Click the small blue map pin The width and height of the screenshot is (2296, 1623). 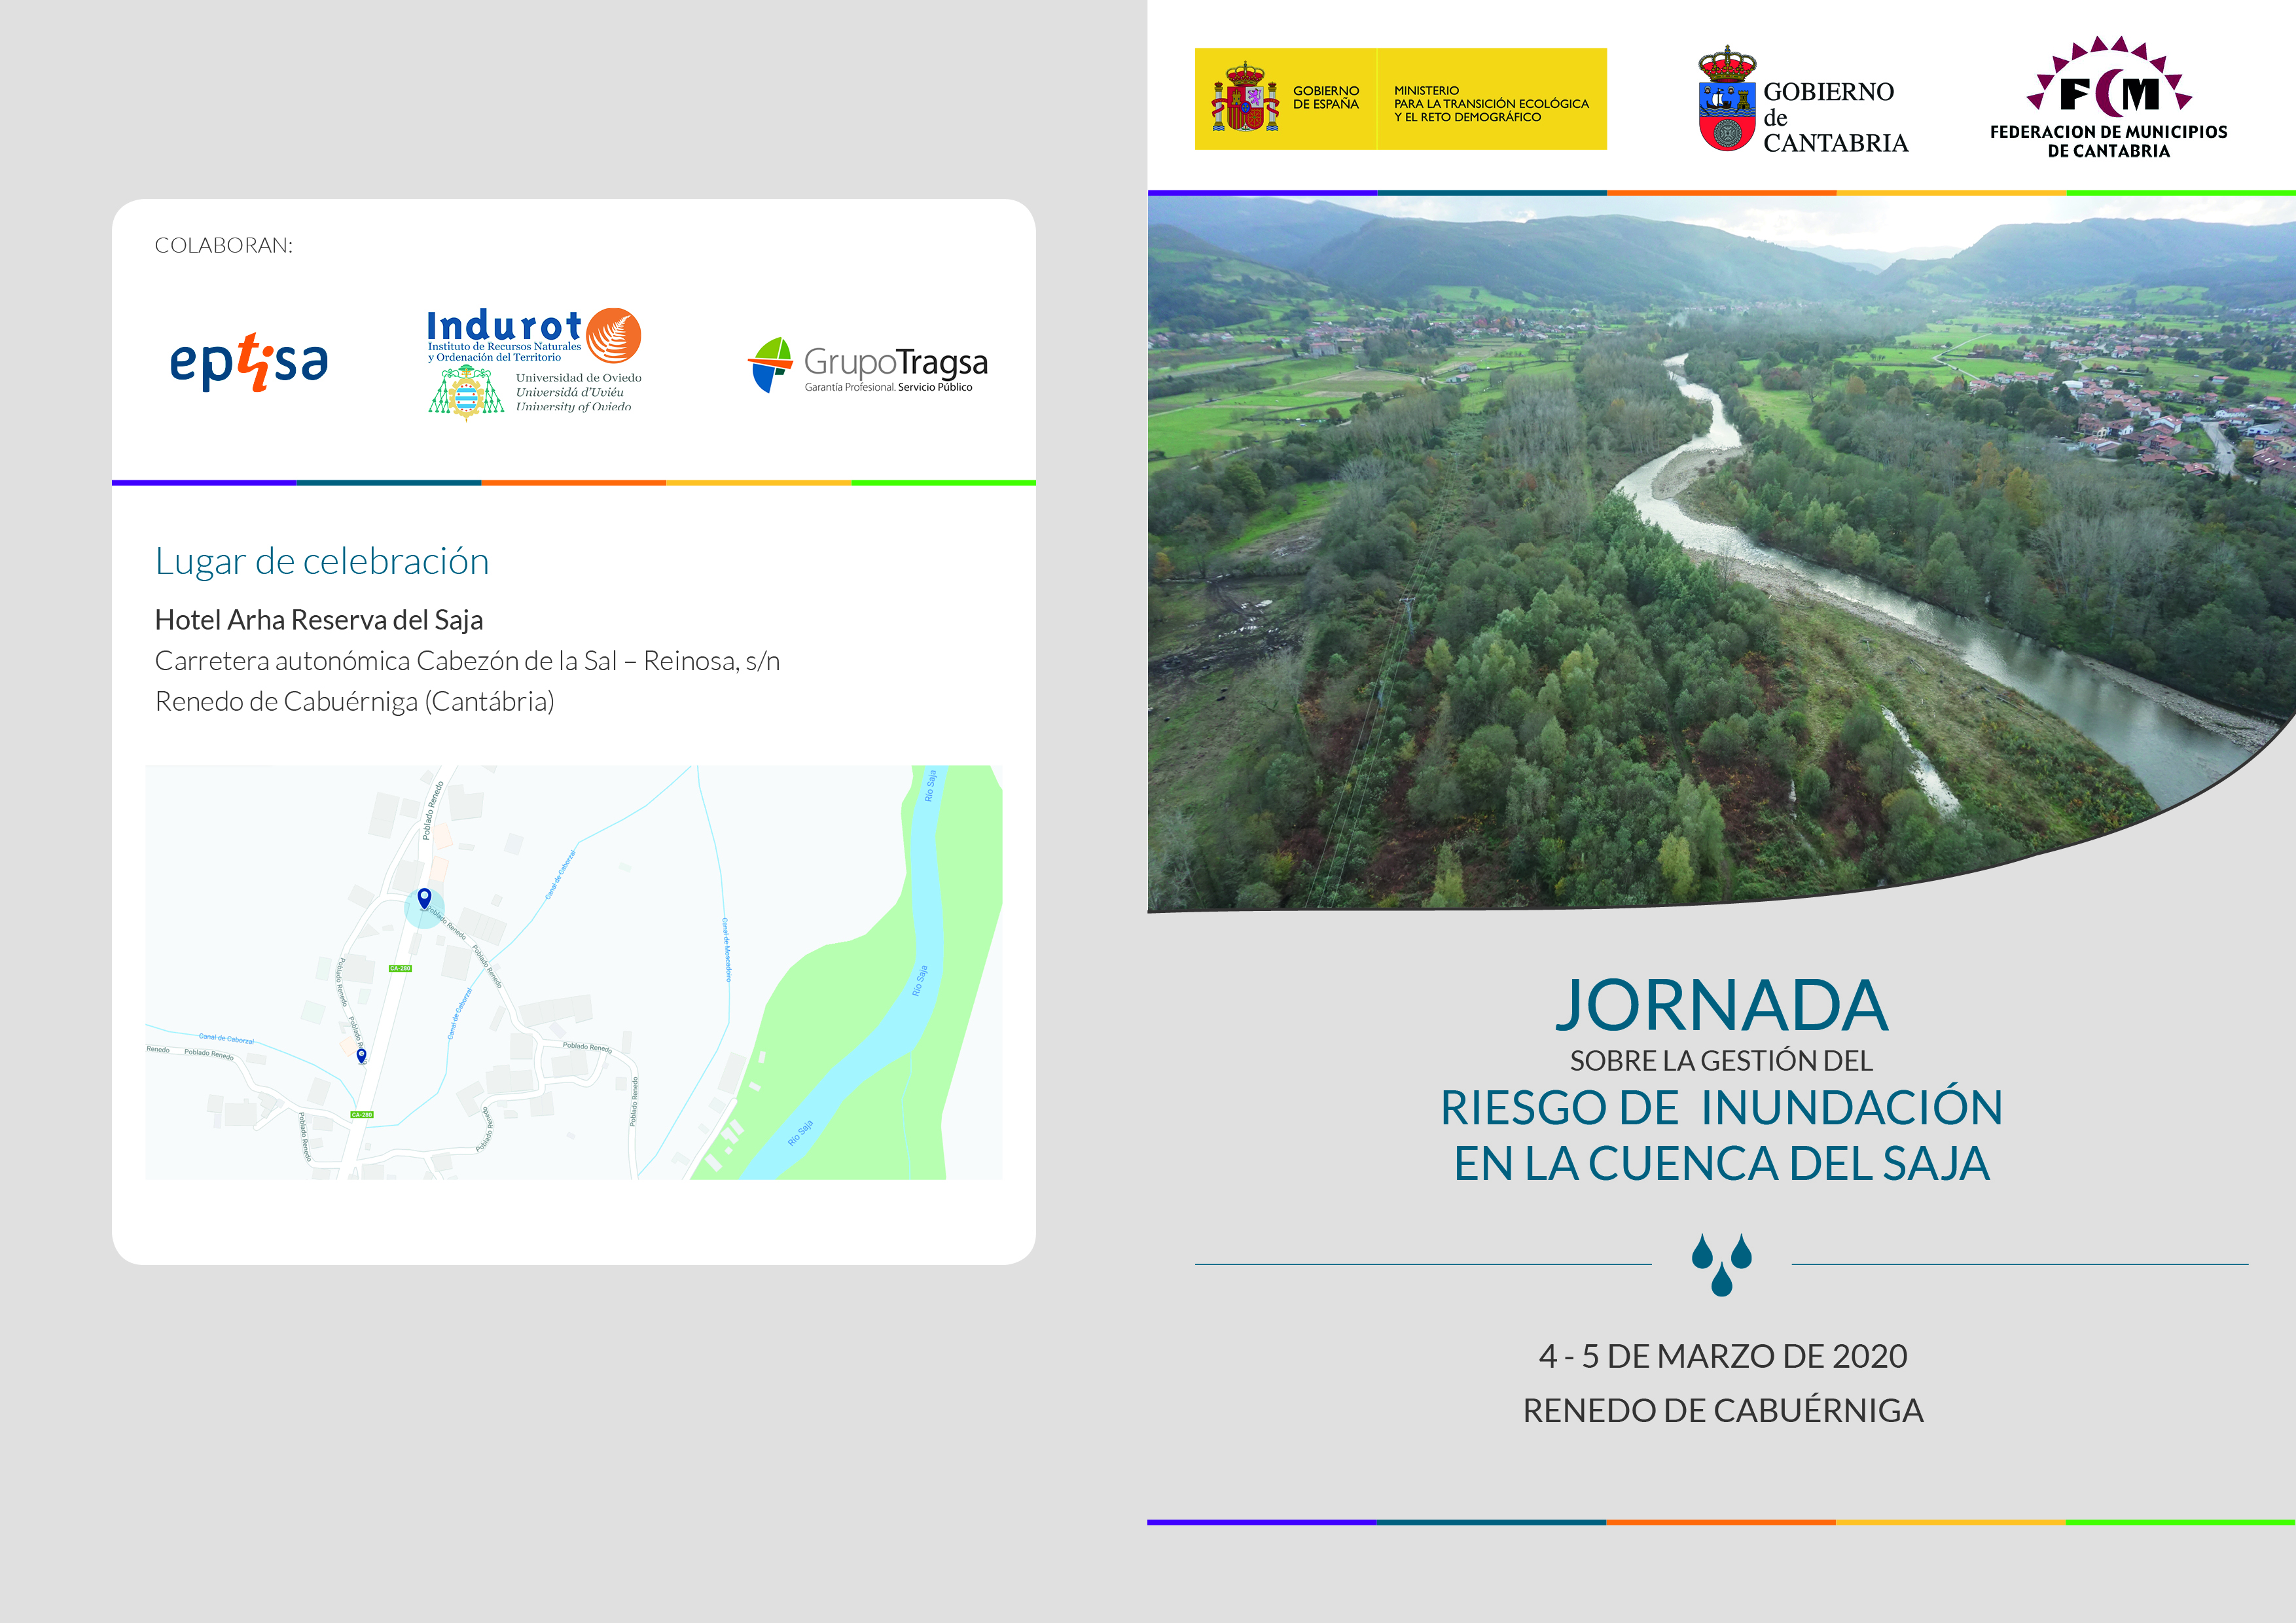[361, 1055]
